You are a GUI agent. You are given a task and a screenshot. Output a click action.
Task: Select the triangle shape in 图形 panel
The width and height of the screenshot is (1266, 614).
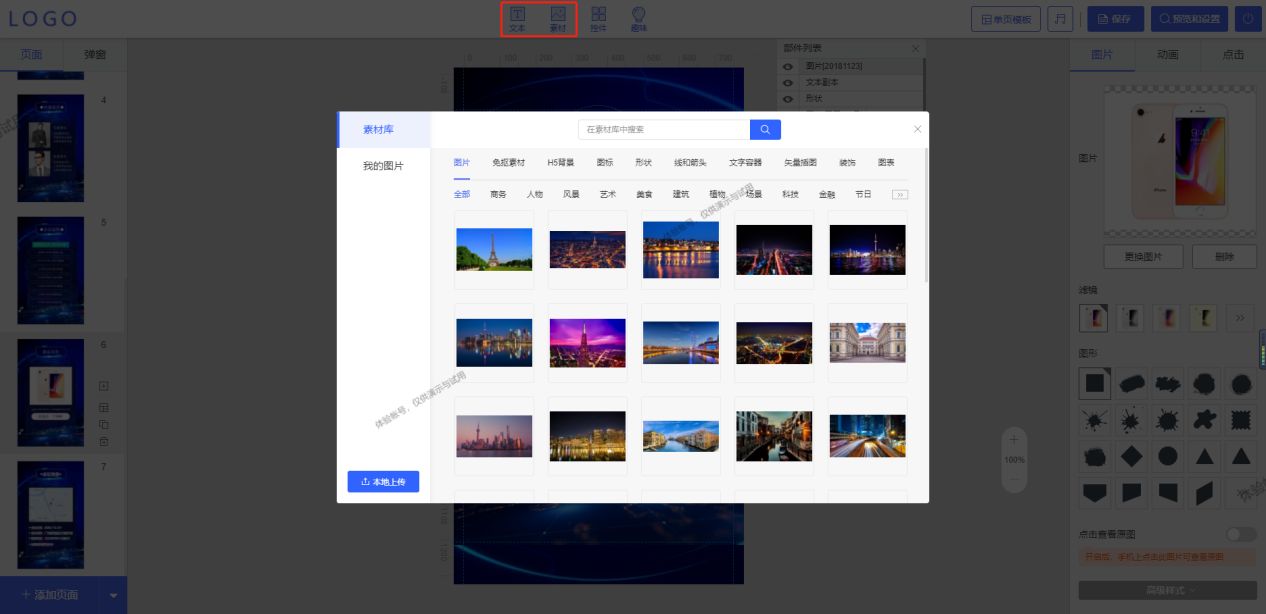coord(1204,456)
